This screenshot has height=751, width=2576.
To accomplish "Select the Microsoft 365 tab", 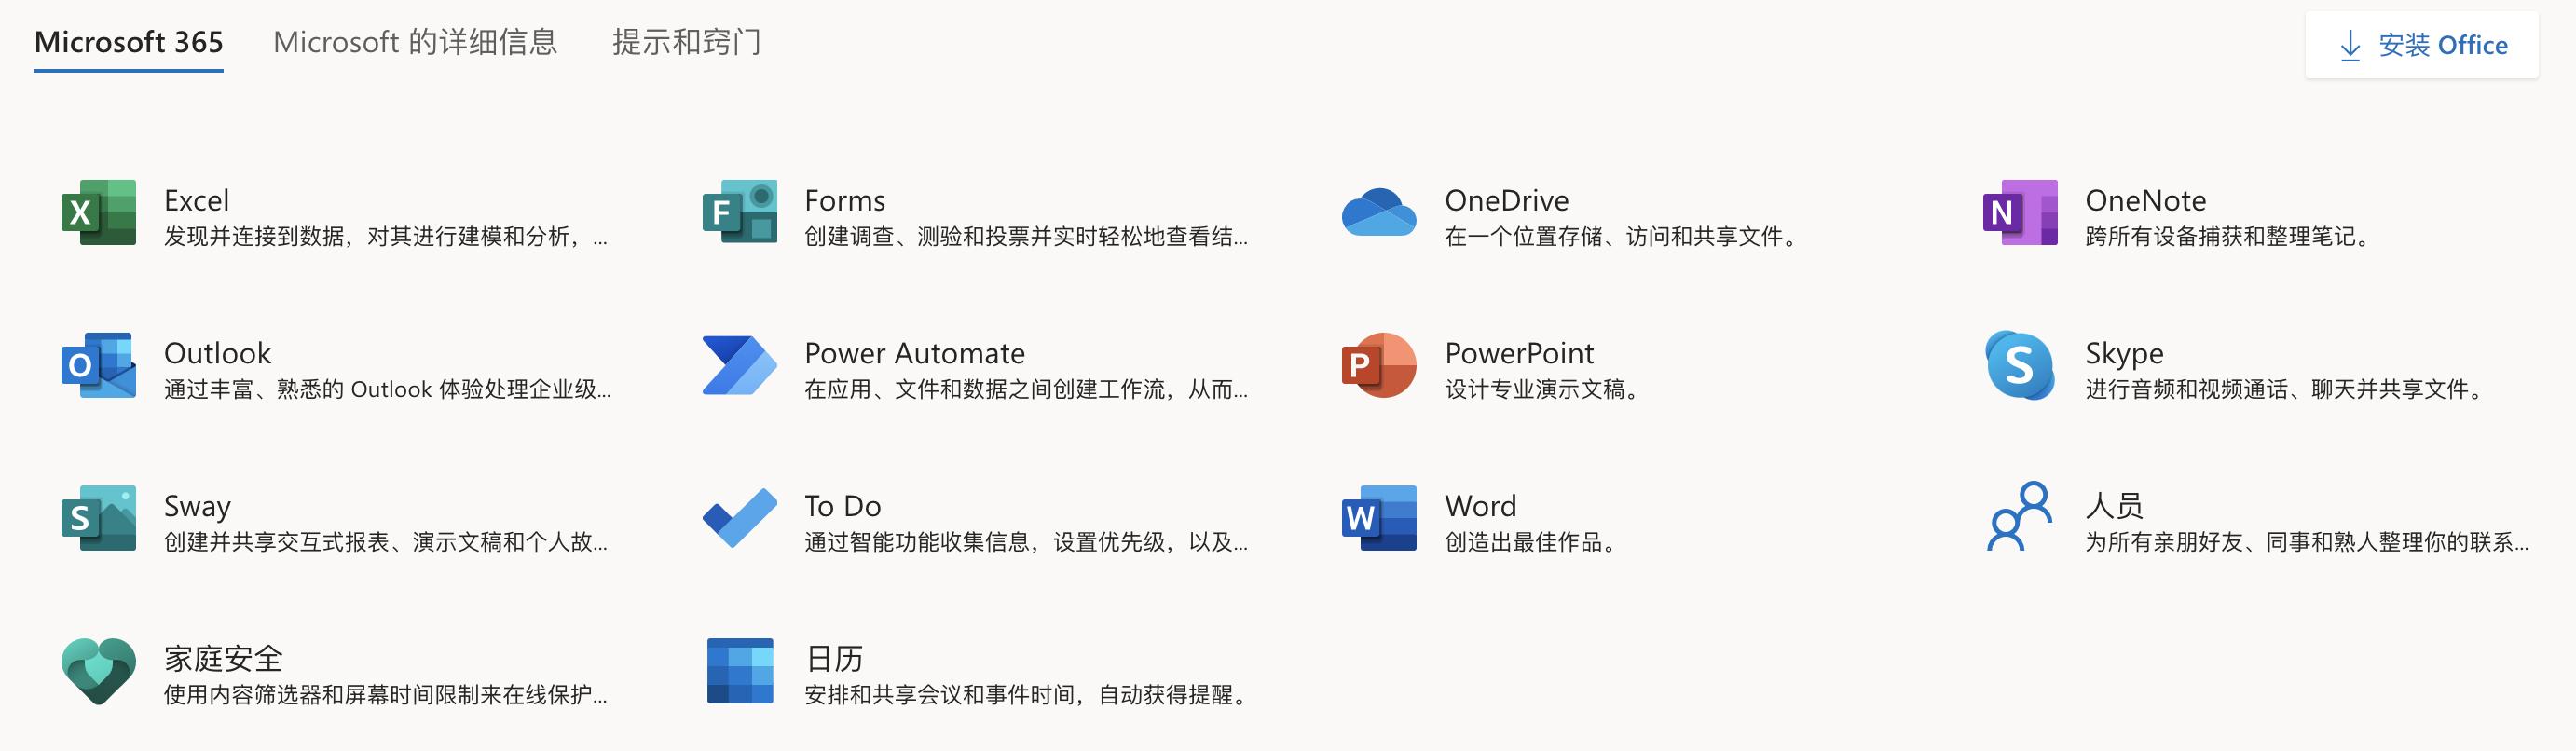I will tap(128, 42).
